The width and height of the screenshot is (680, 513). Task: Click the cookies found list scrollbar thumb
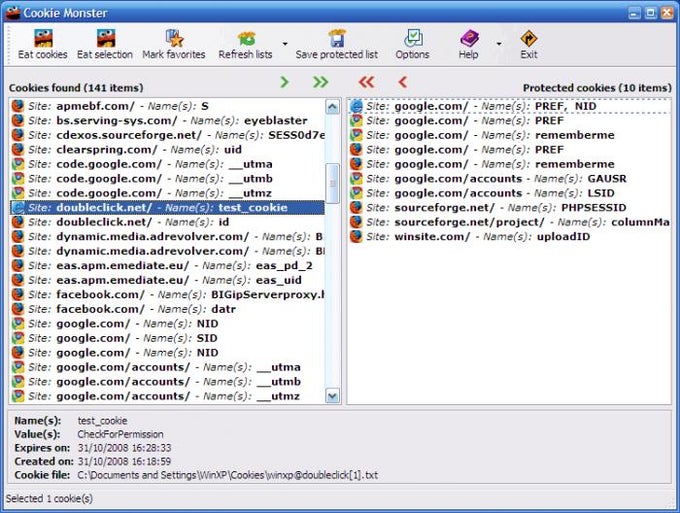pyautogui.click(x=333, y=183)
